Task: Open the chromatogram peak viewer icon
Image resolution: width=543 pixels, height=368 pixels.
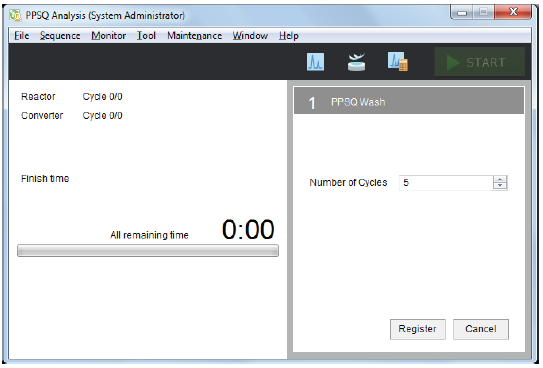Action: [x=315, y=62]
